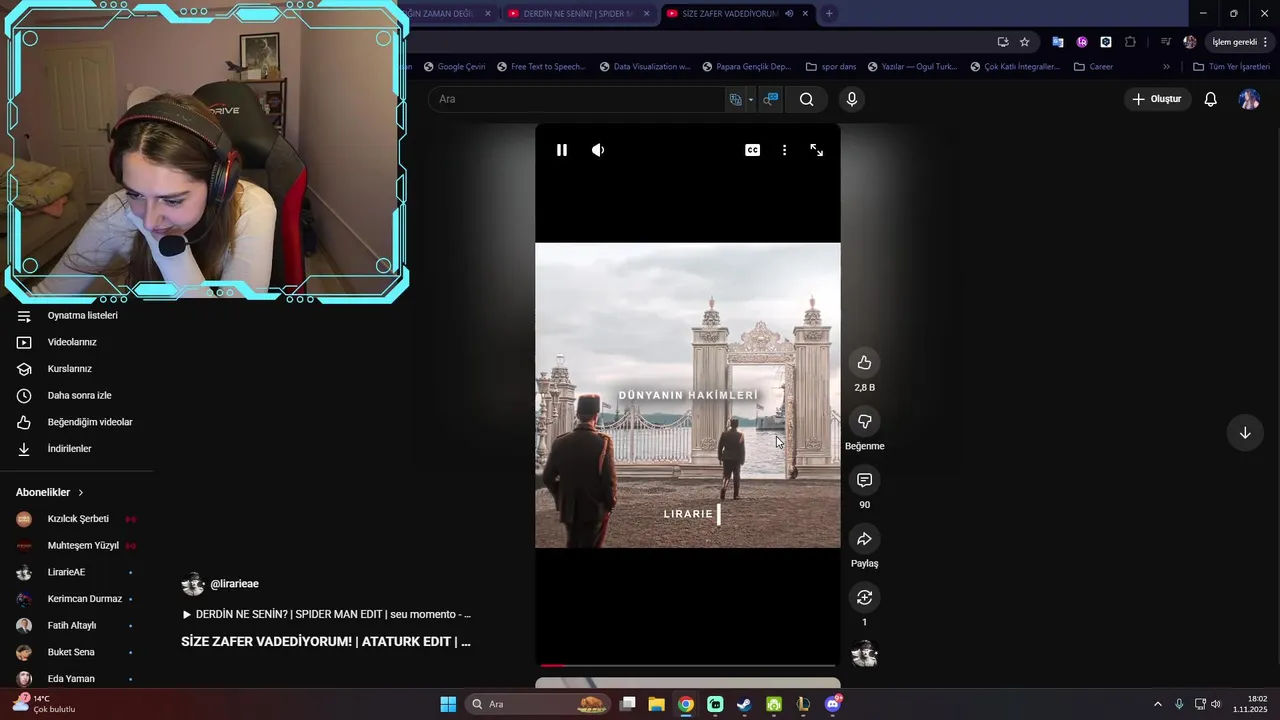
Task: Show hidden system tray icons
Action: point(1158,704)
